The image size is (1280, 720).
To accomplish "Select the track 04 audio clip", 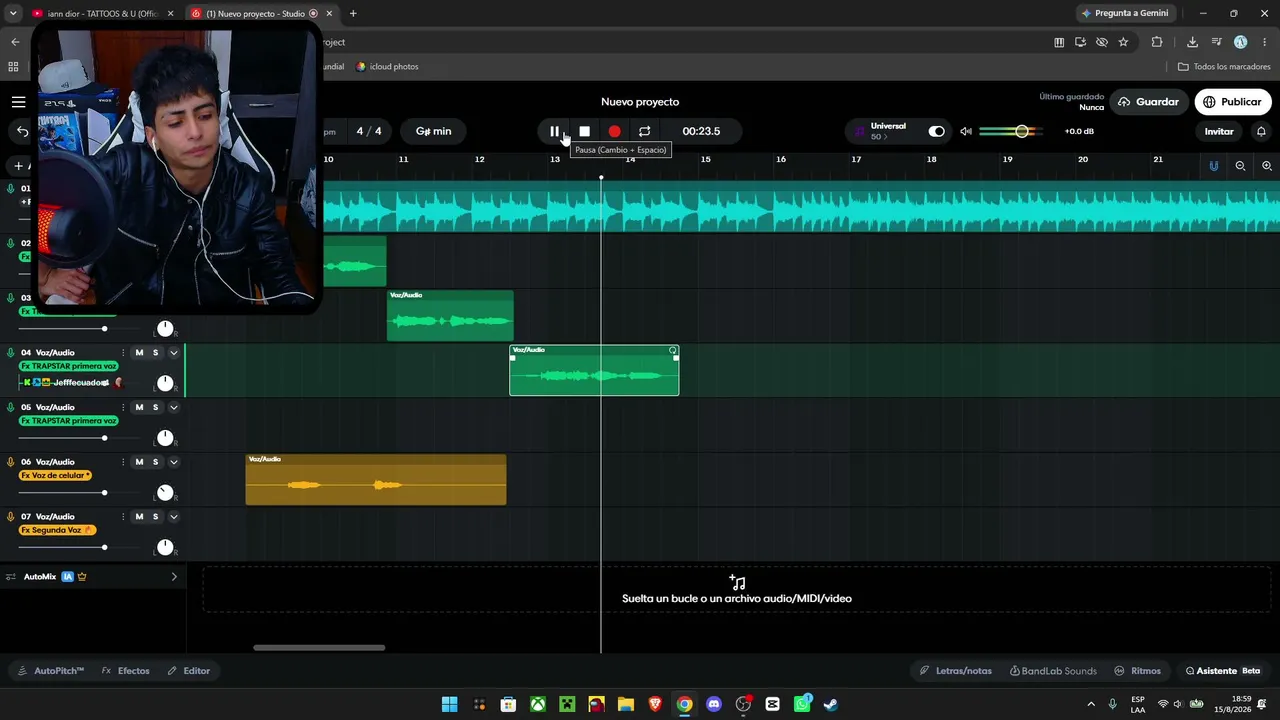I will (x=594, y=370).
